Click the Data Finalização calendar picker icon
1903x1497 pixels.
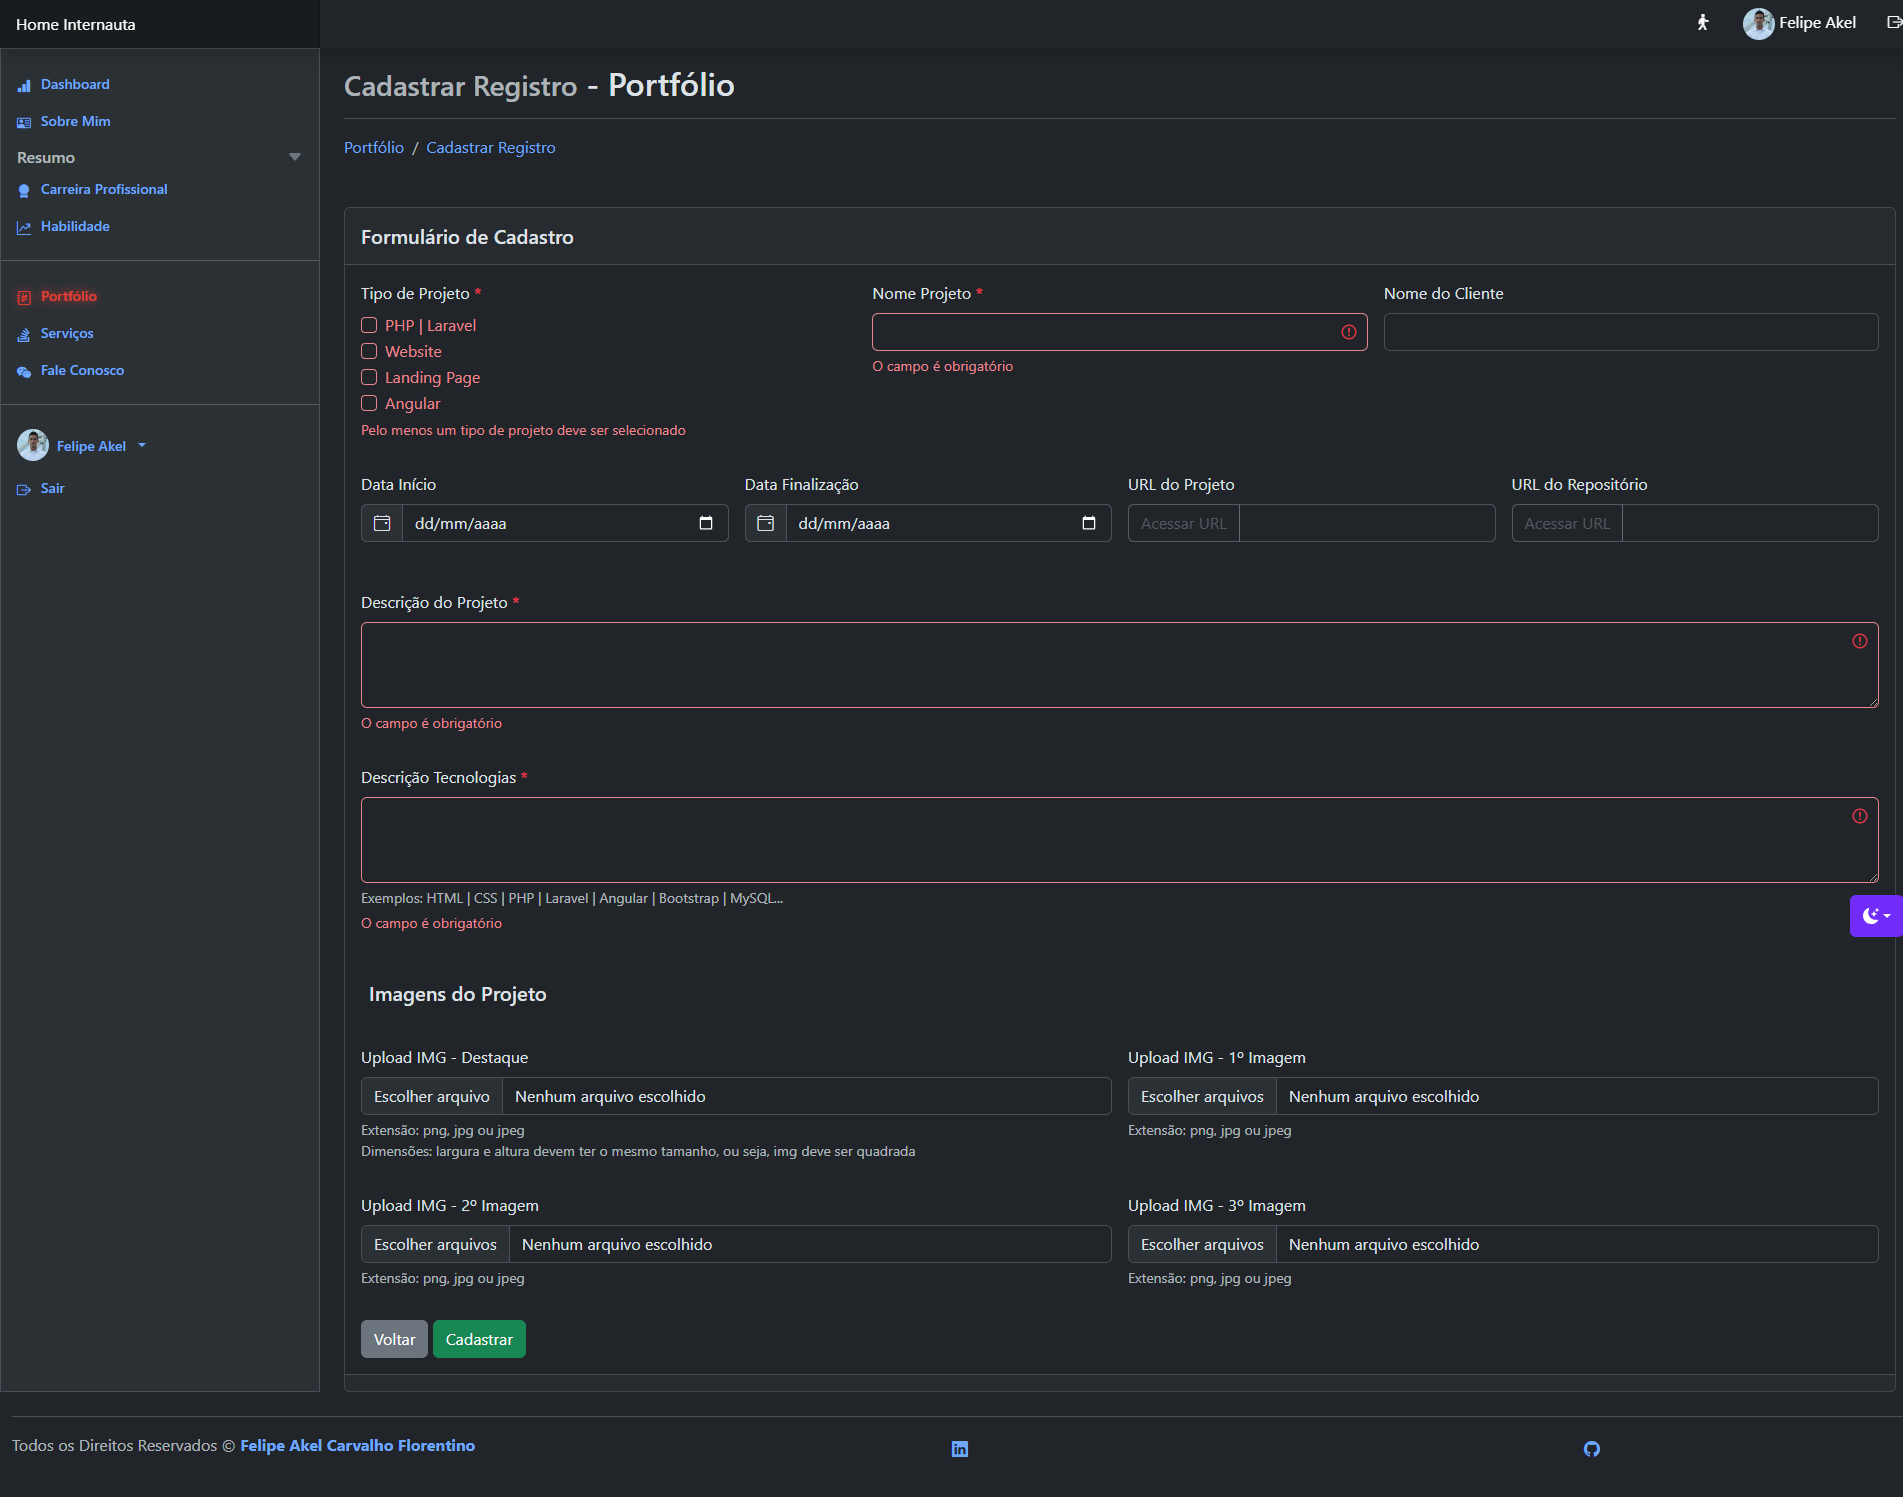click(1088, 523)
